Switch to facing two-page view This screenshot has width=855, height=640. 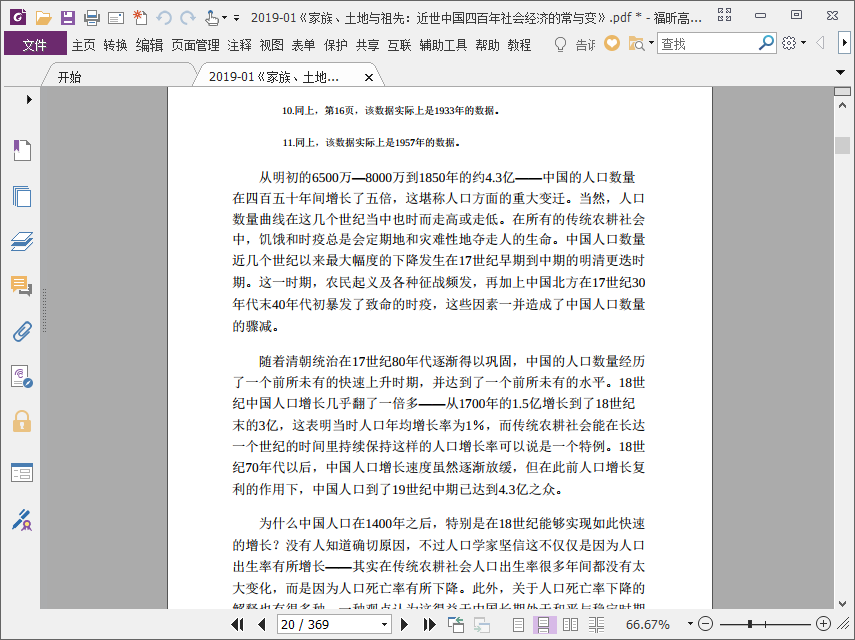pyautogui.click(x=570, y=625)
